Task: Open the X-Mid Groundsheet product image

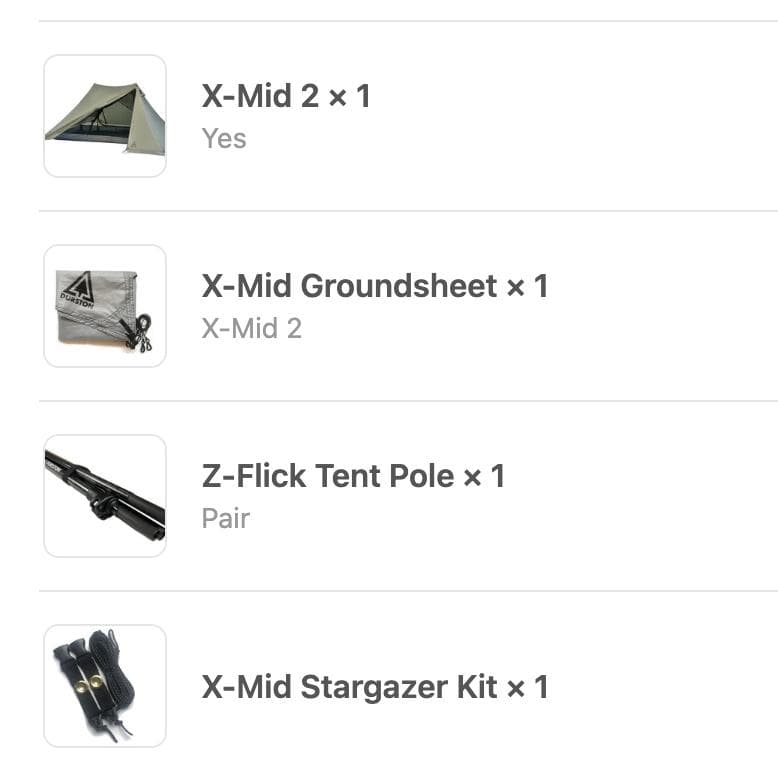Action: pos(105,306)
